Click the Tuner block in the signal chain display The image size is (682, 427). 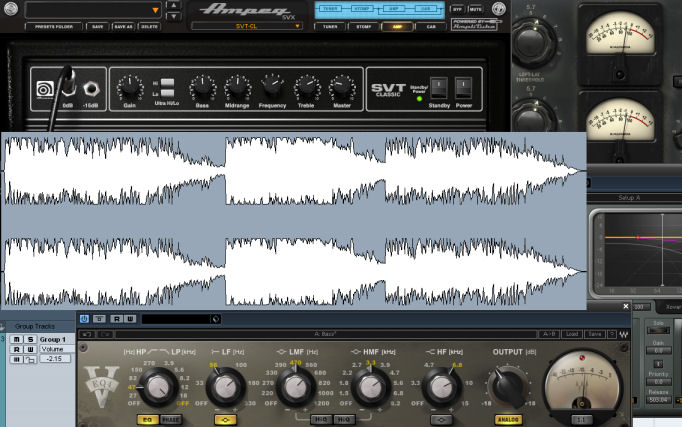coord(330,9)
